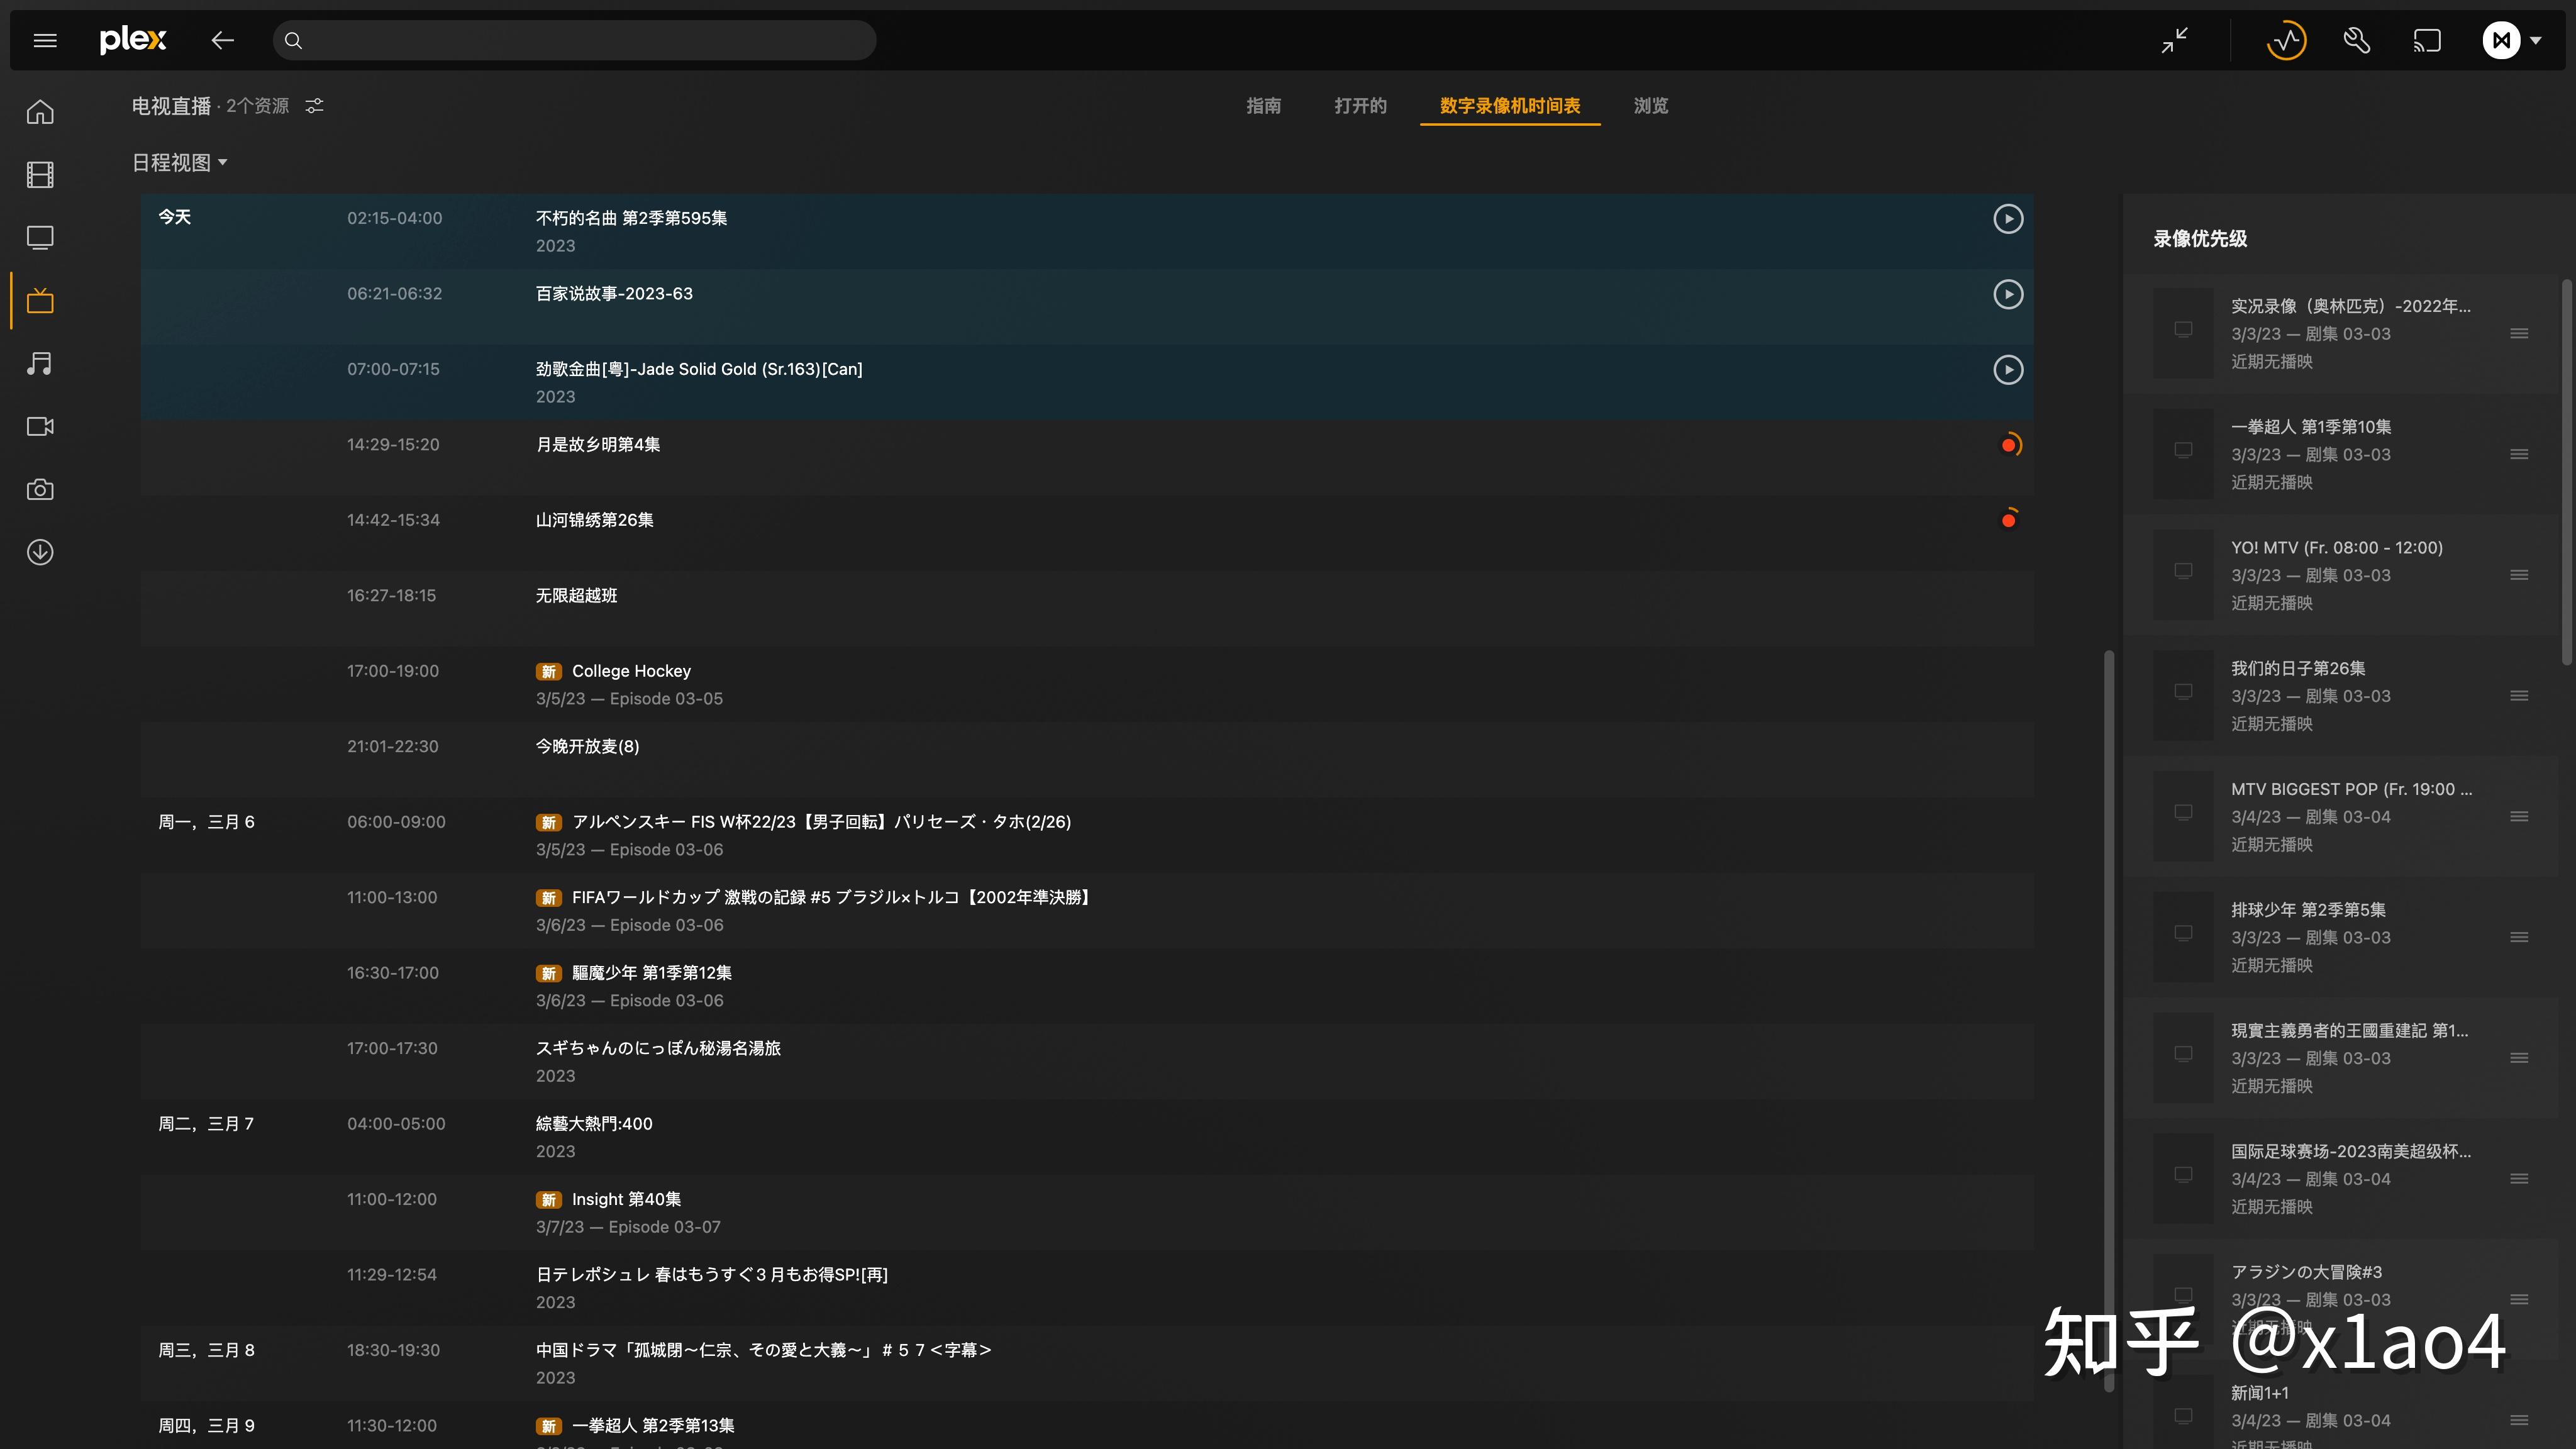Play the recording 不朽的名曲 第2季第595集
The image size is (2576, 1449).
tap(2008, 218)
